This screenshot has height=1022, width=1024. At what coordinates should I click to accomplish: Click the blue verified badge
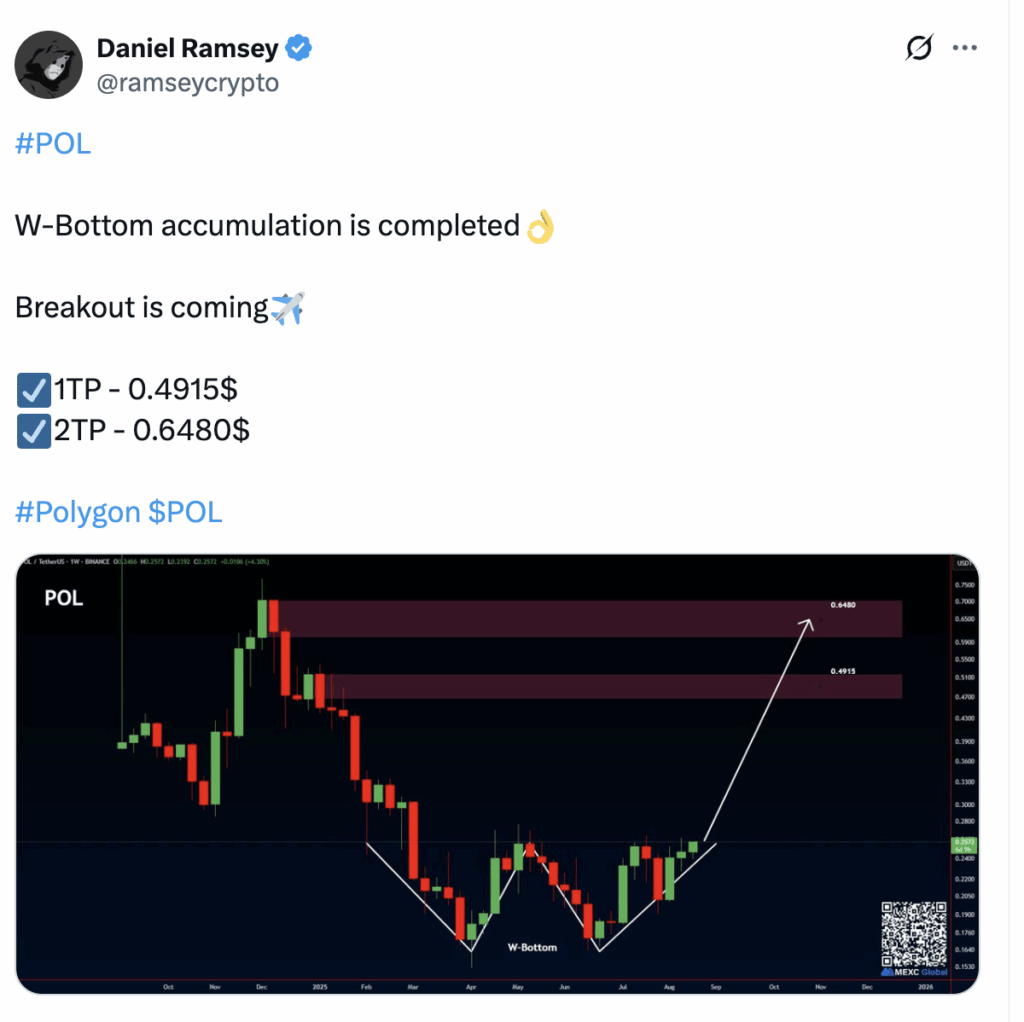coord(298,48)
